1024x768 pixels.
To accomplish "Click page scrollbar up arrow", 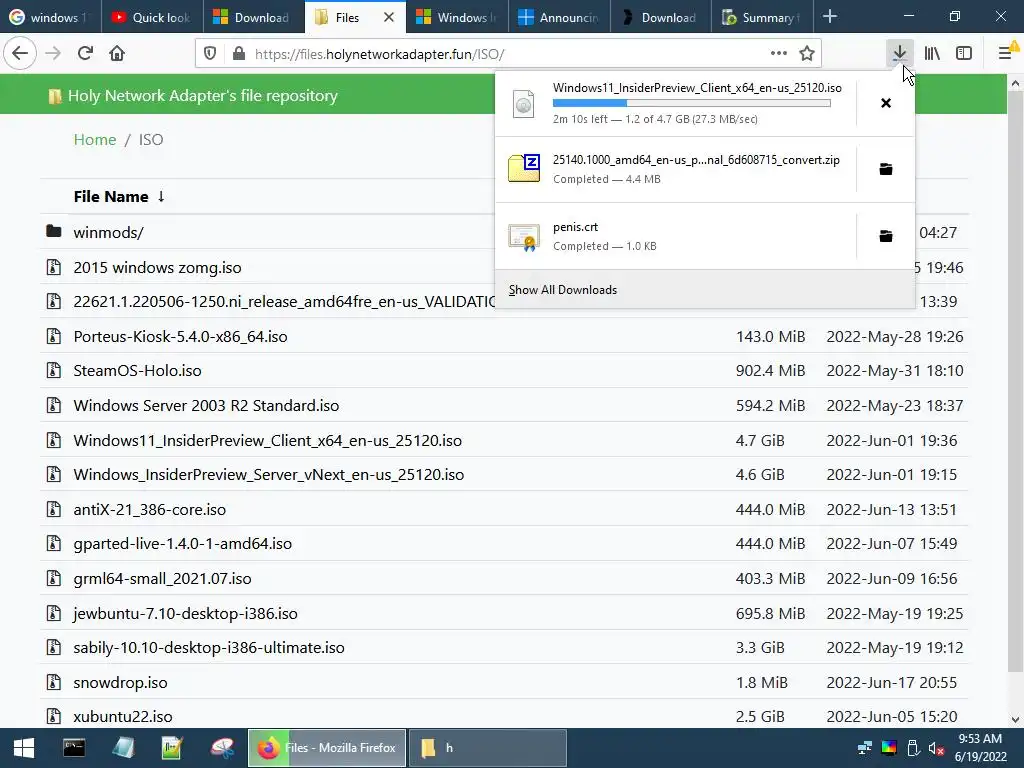I will click(1015, 83).
